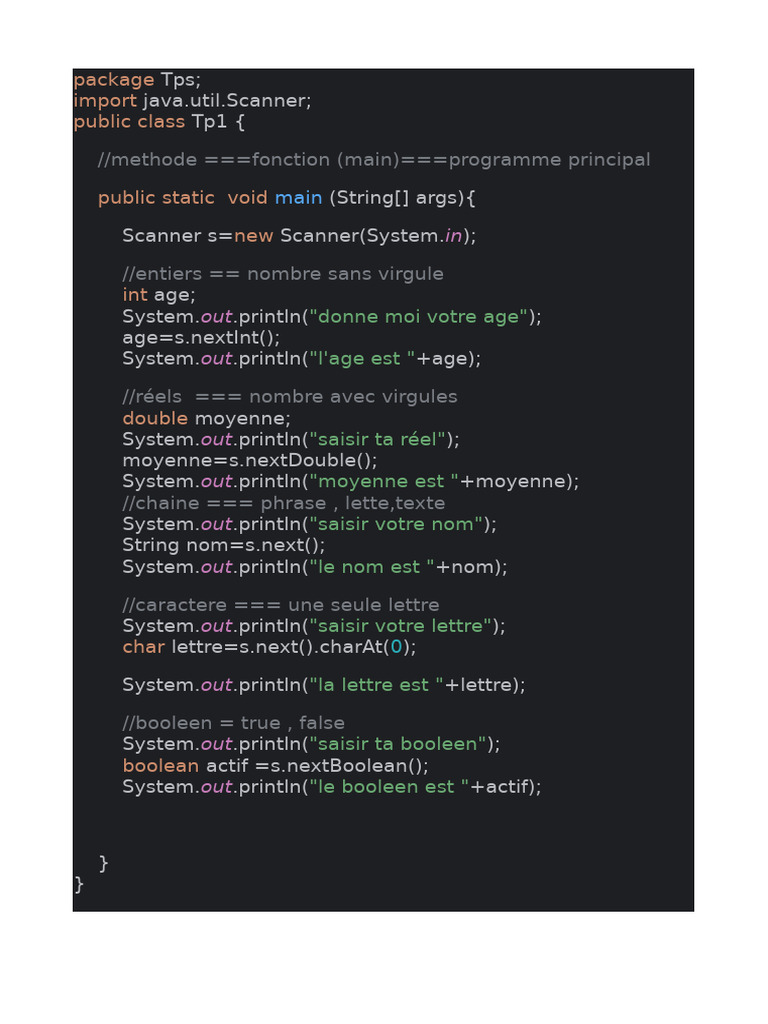Click the 'age=s.nextInt();' line
Viewport: 768px width, 1024px height.
point(201,338)
